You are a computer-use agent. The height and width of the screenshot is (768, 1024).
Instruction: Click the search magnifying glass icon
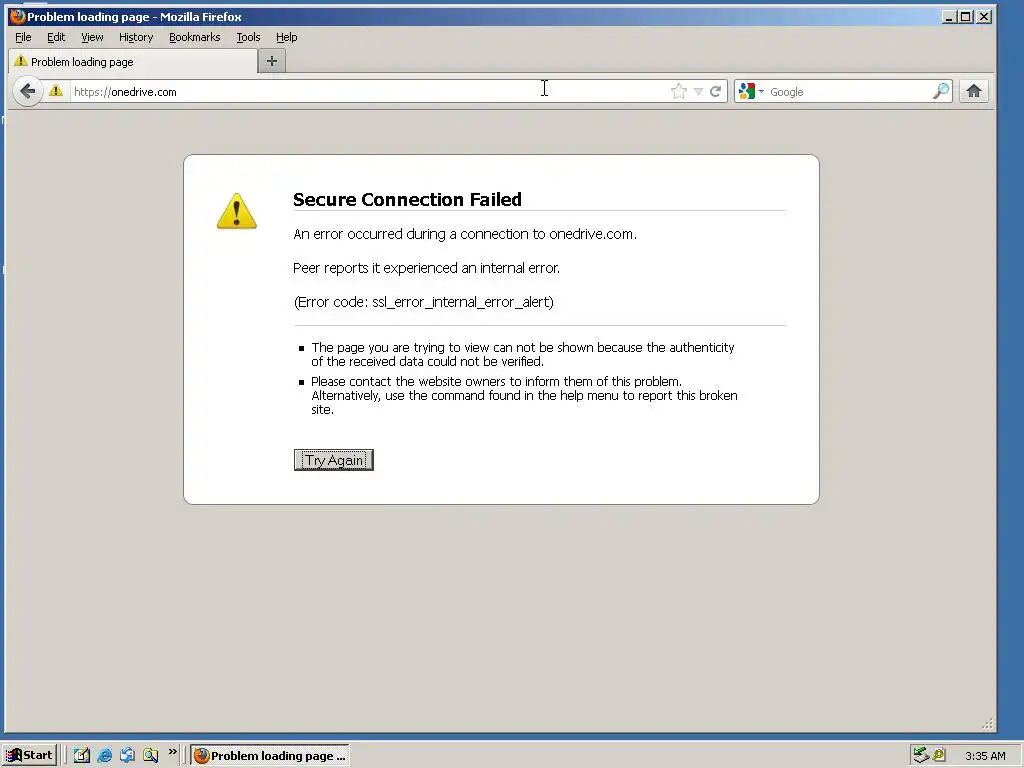(x=941, y=91)
